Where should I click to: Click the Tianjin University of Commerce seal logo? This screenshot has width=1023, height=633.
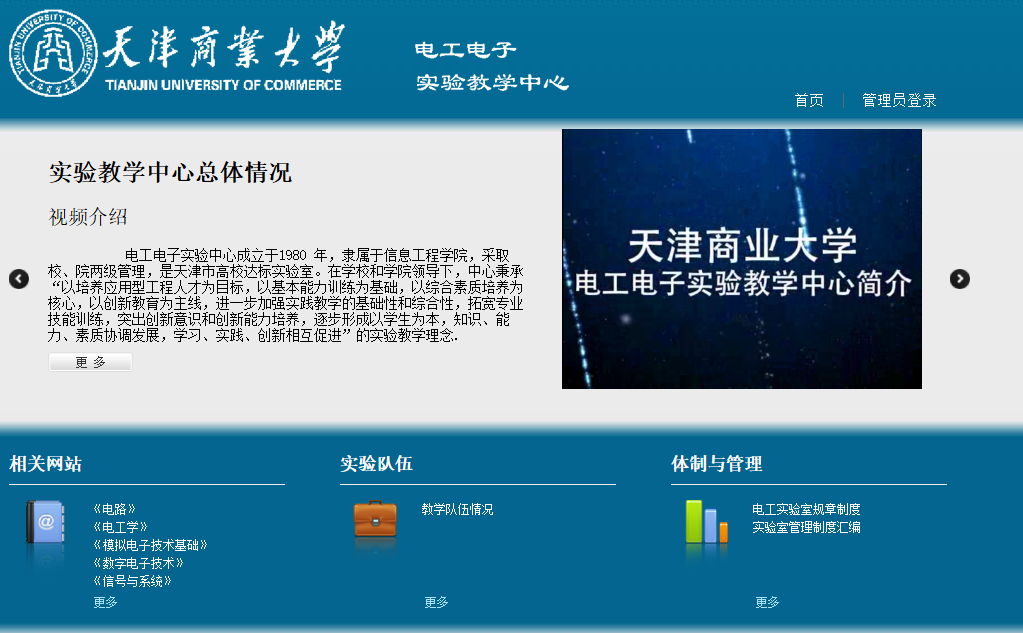pos(53,54)
